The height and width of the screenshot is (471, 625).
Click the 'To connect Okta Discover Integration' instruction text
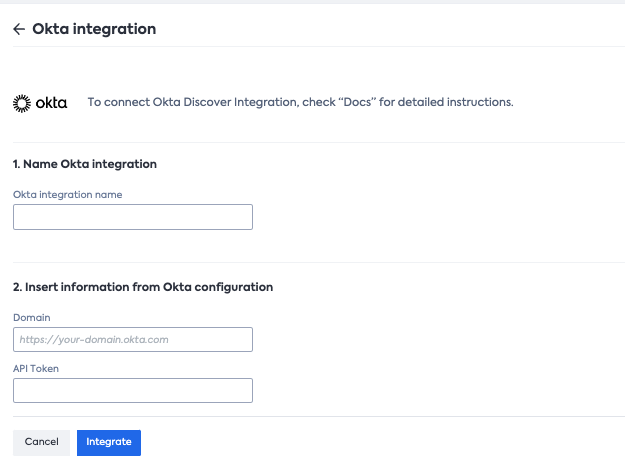(x=301, y=102)
